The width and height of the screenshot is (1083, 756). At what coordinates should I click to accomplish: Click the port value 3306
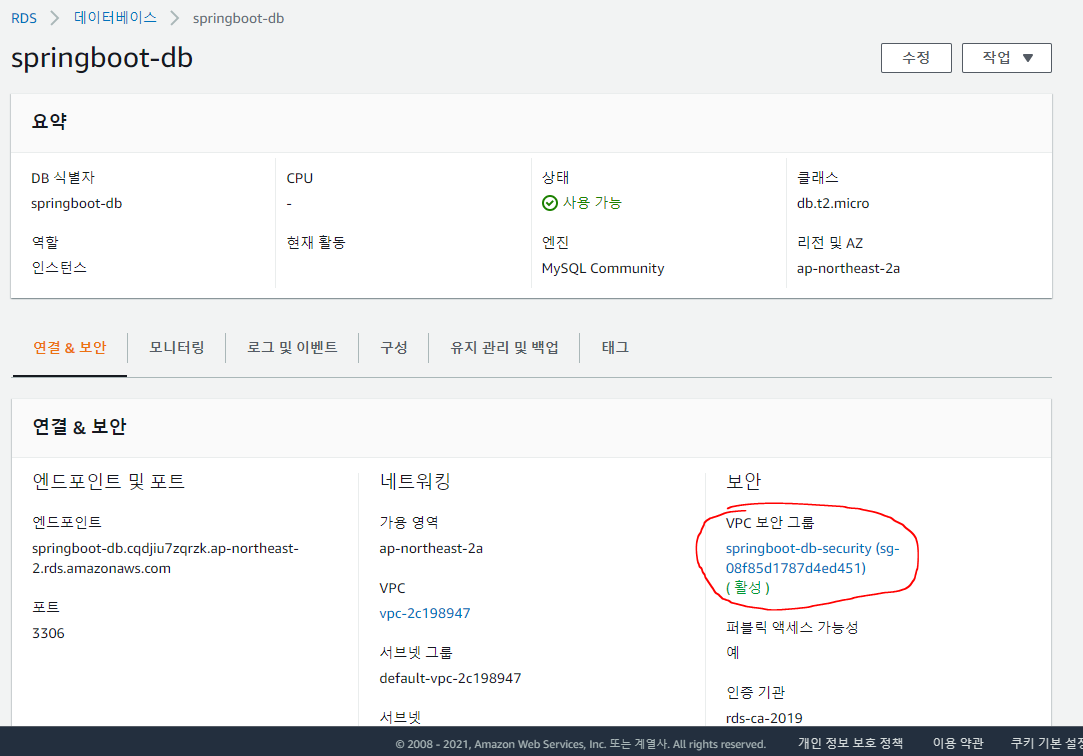(x=48, y=633)
